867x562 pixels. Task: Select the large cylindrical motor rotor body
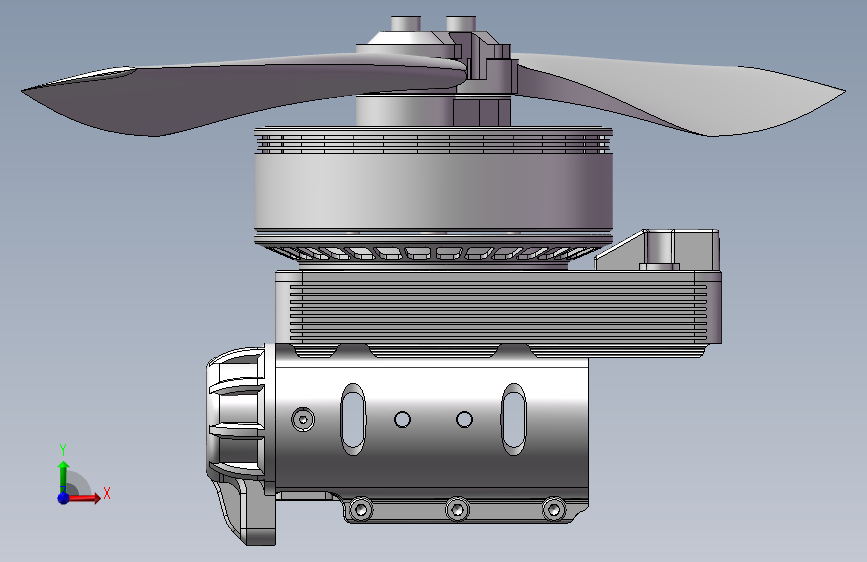pyautogui.click(x=433, y=191)
